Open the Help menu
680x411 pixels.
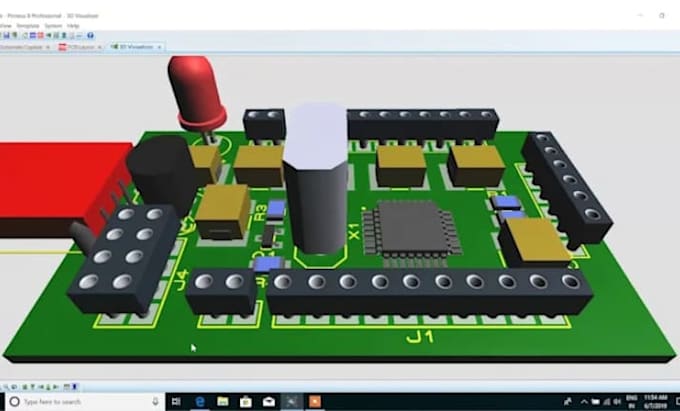[x=73, y=26]
